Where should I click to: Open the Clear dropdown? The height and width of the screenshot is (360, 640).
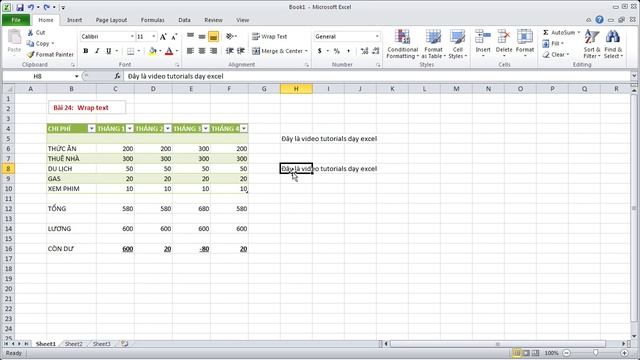(556, 55)
